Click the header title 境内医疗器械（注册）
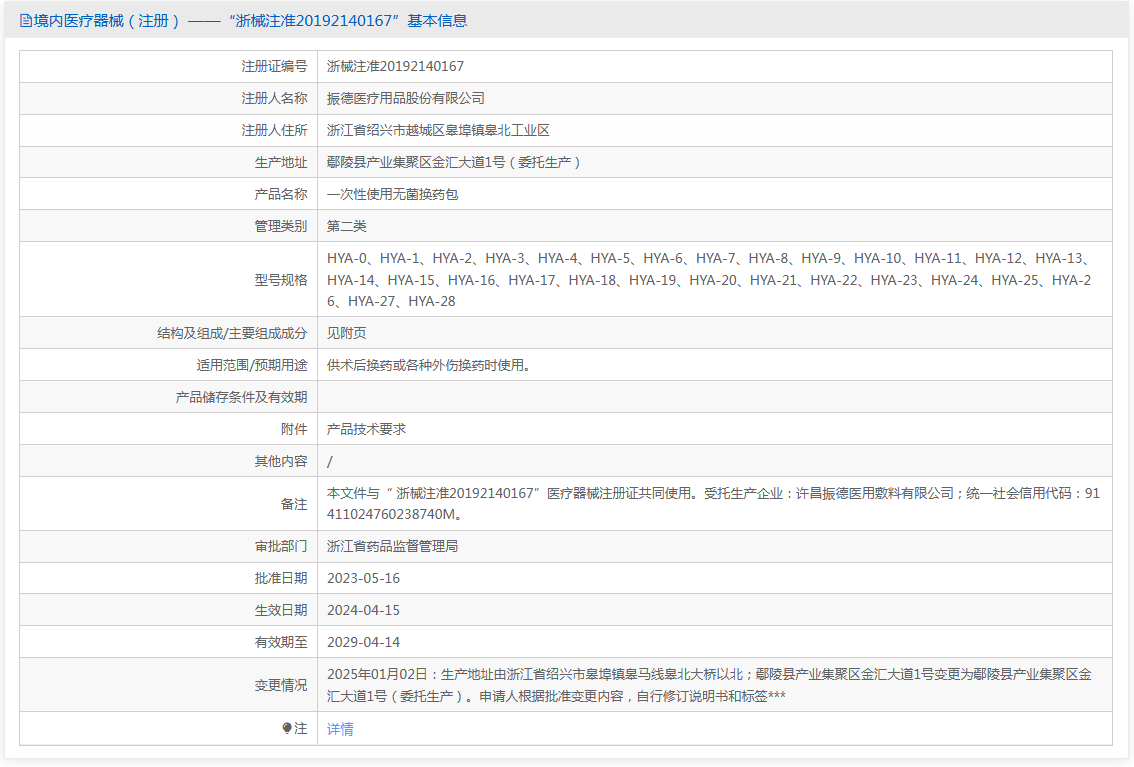 (x=108, y=21)
